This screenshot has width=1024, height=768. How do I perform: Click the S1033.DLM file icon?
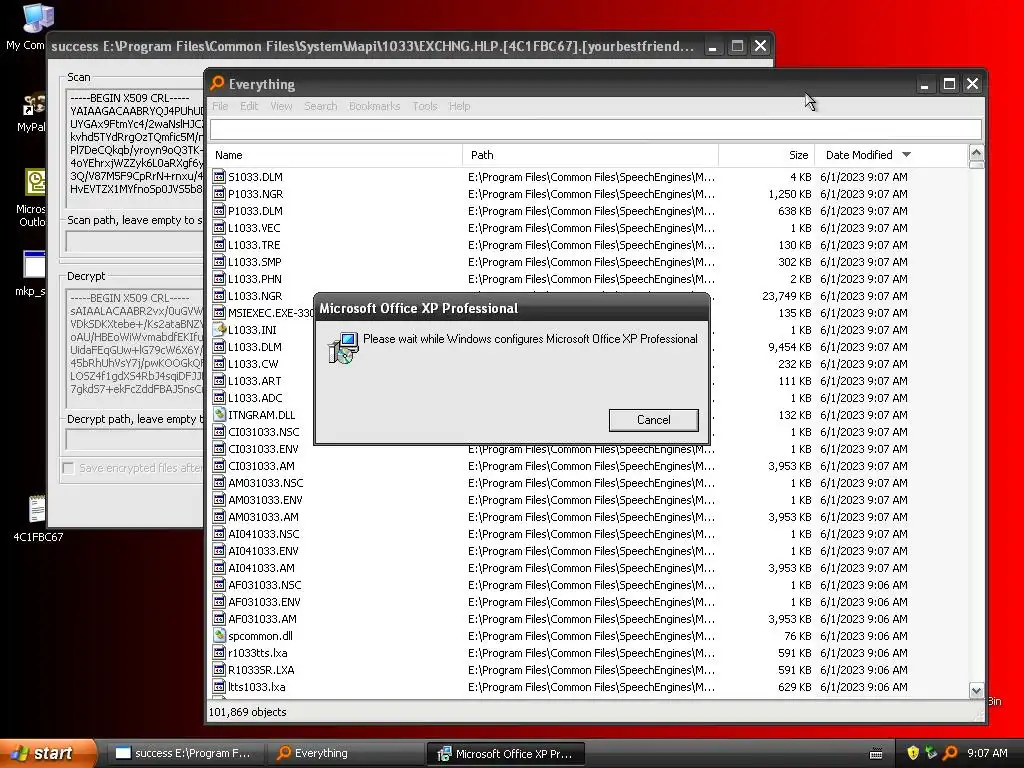click(x=219, y=177)
